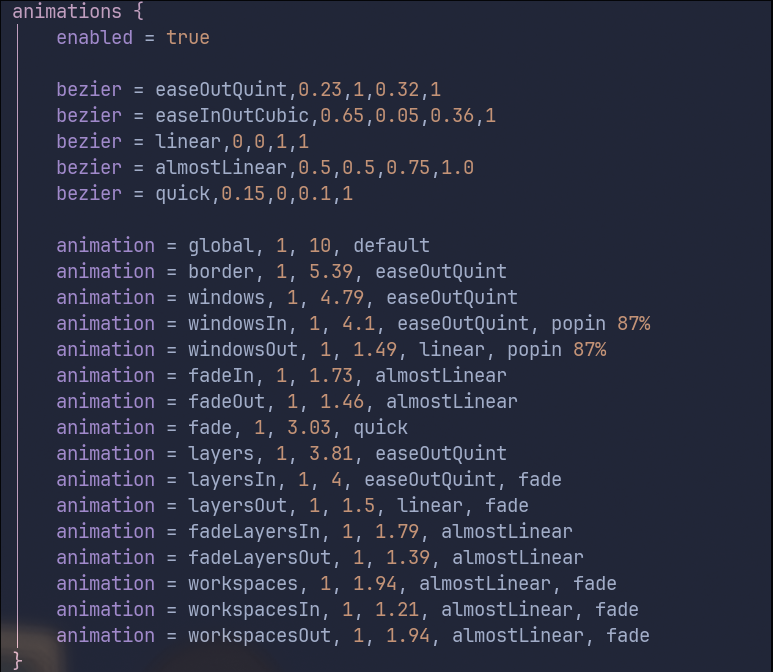The width and height of the screenshot is (773, 672).
Task: Click 'default' on the global animation line
Action: point(391,246)
